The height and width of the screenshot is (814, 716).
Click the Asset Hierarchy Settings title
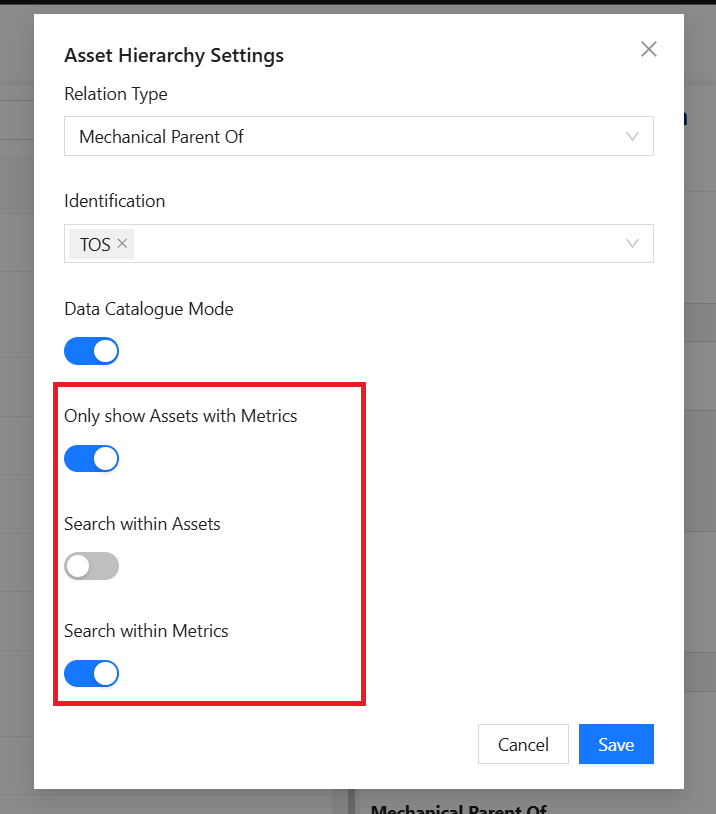[x=174, y=55]
